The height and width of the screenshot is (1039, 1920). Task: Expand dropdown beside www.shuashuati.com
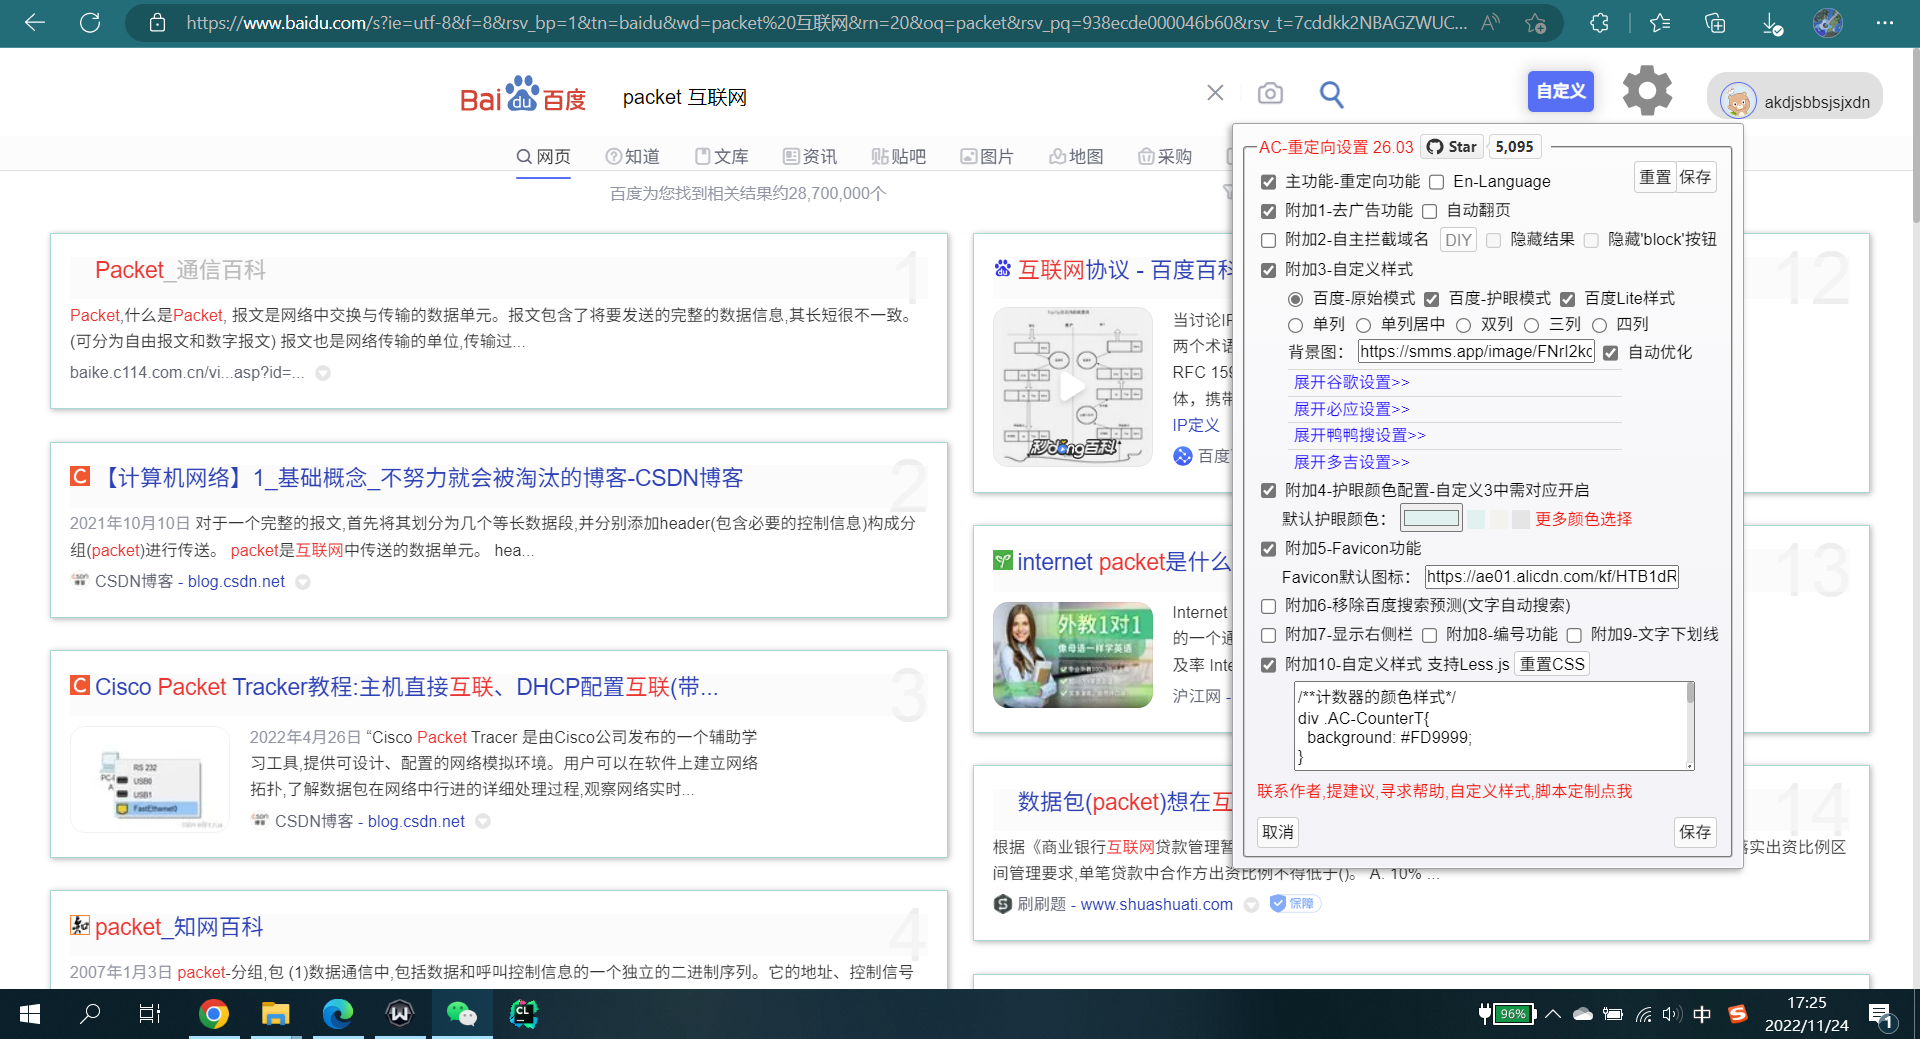tap(1251, 905)
